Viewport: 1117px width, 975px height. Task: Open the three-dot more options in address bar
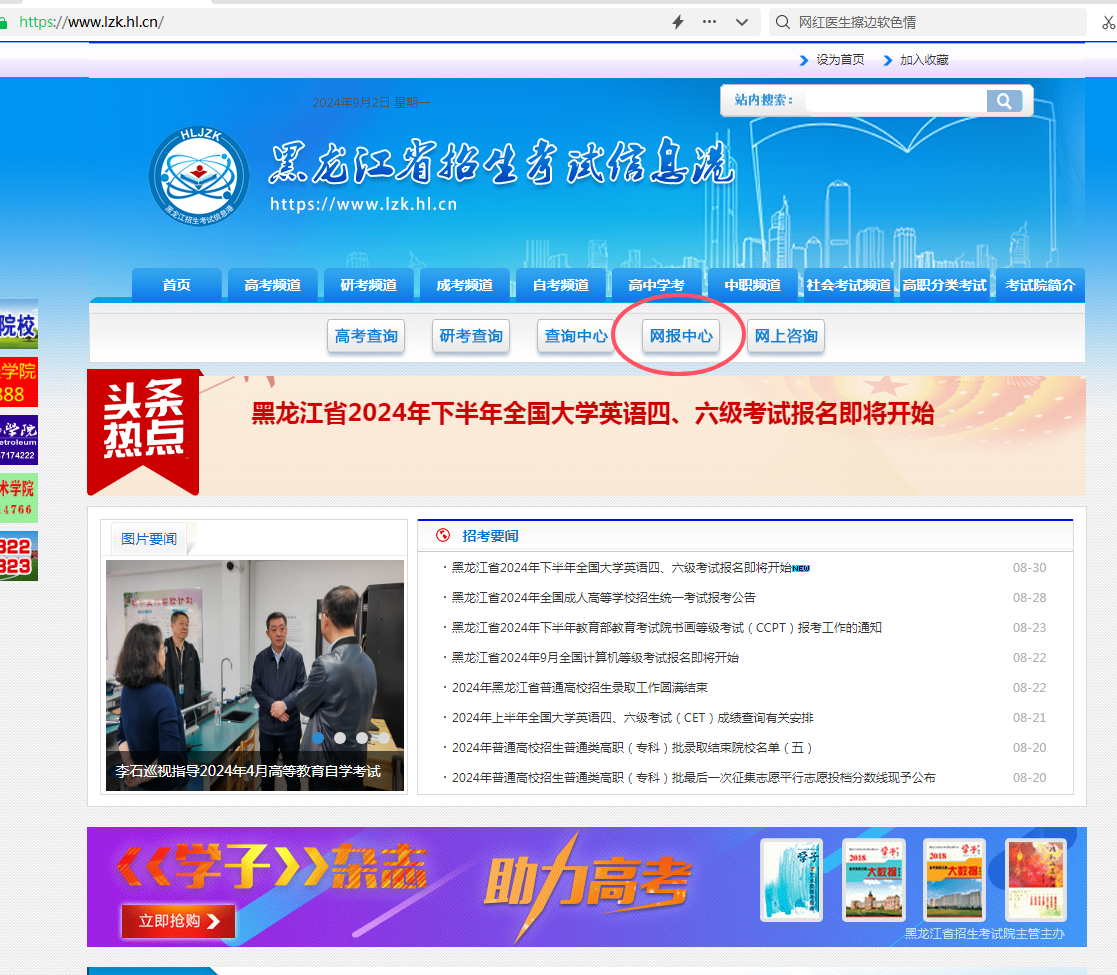tap(709, 22)
